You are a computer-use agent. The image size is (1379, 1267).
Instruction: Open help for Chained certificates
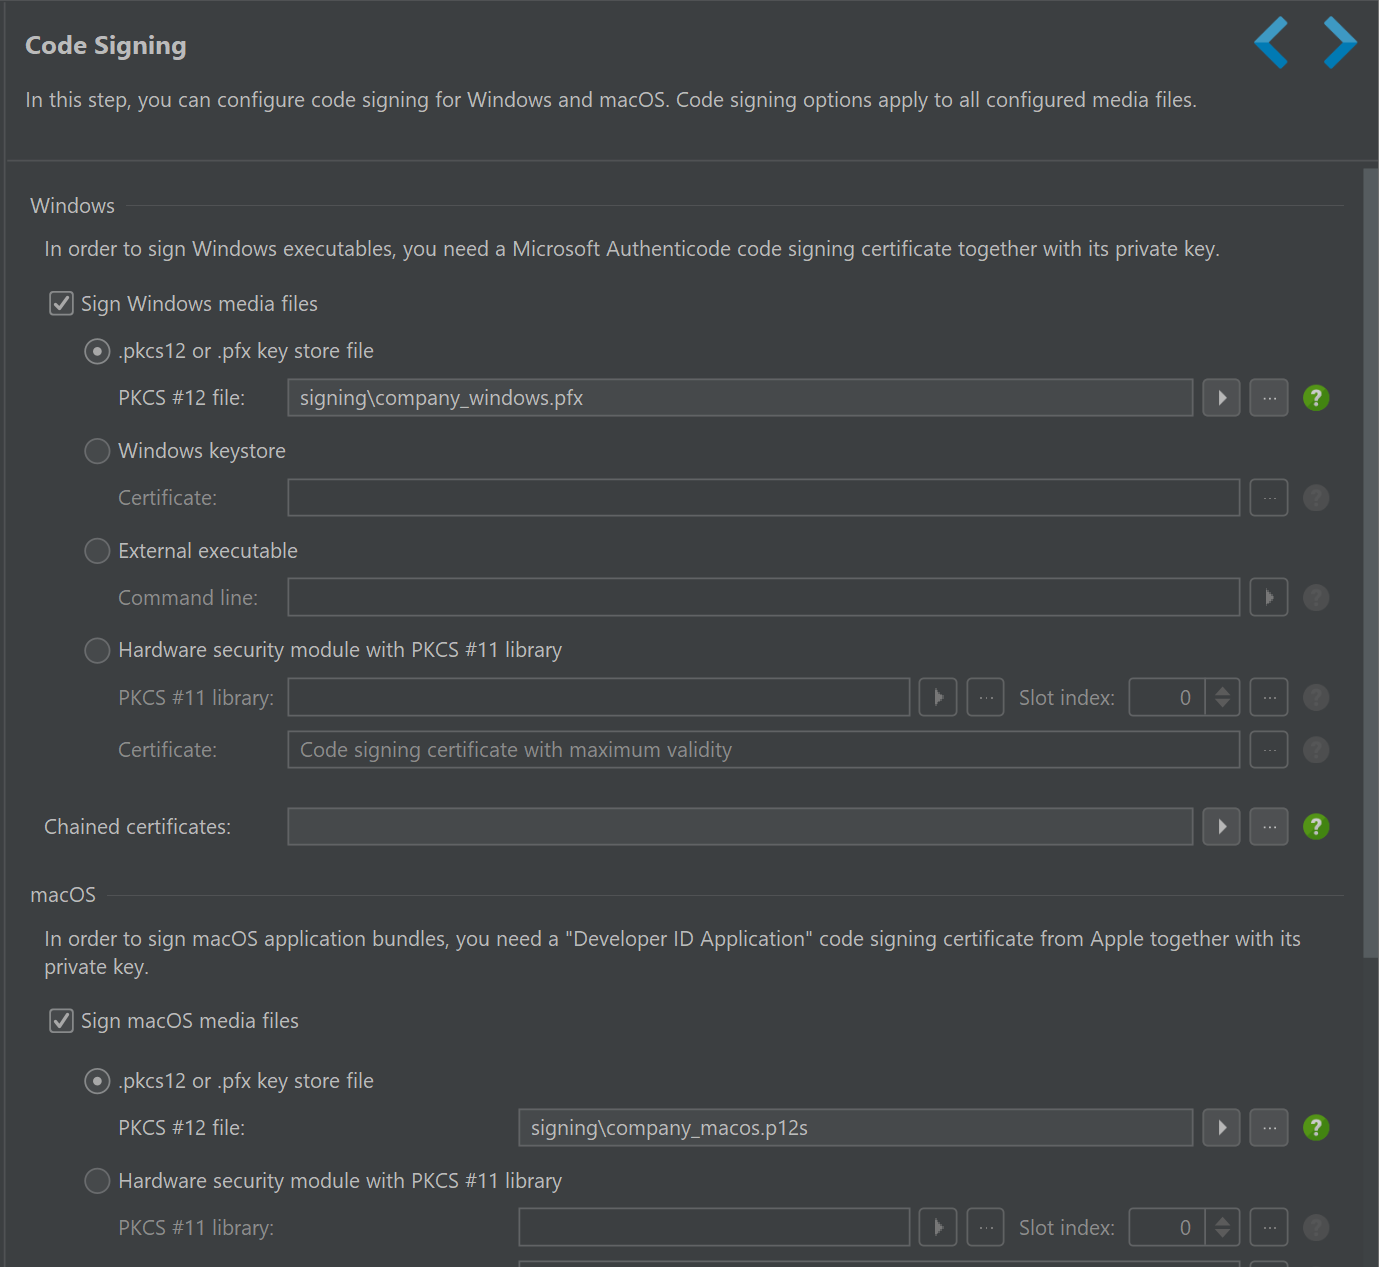tap(1316, 827)
